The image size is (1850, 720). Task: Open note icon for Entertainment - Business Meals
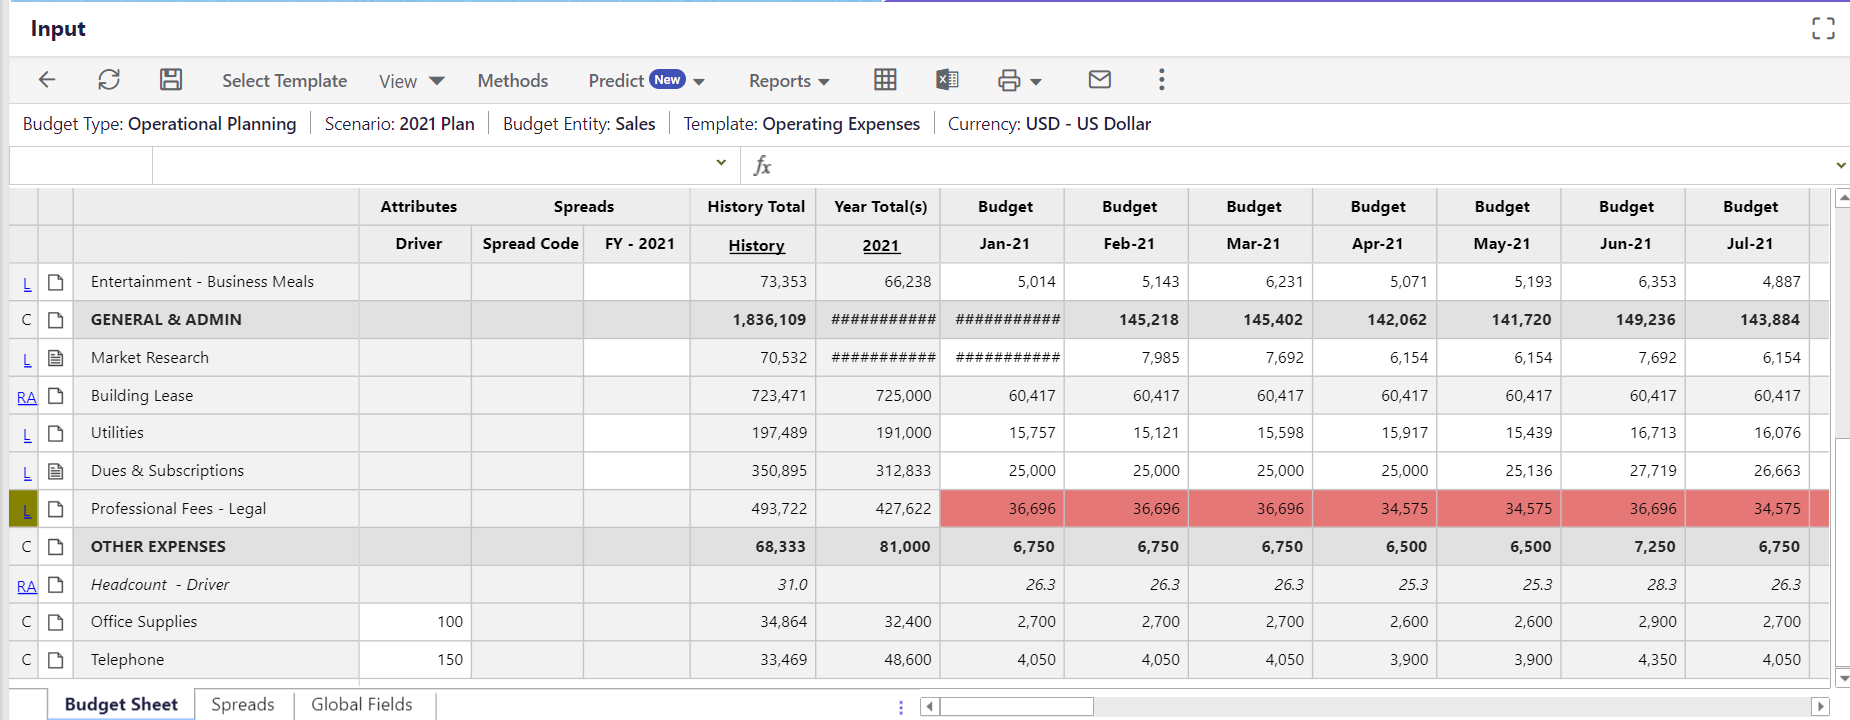point(56,283)
